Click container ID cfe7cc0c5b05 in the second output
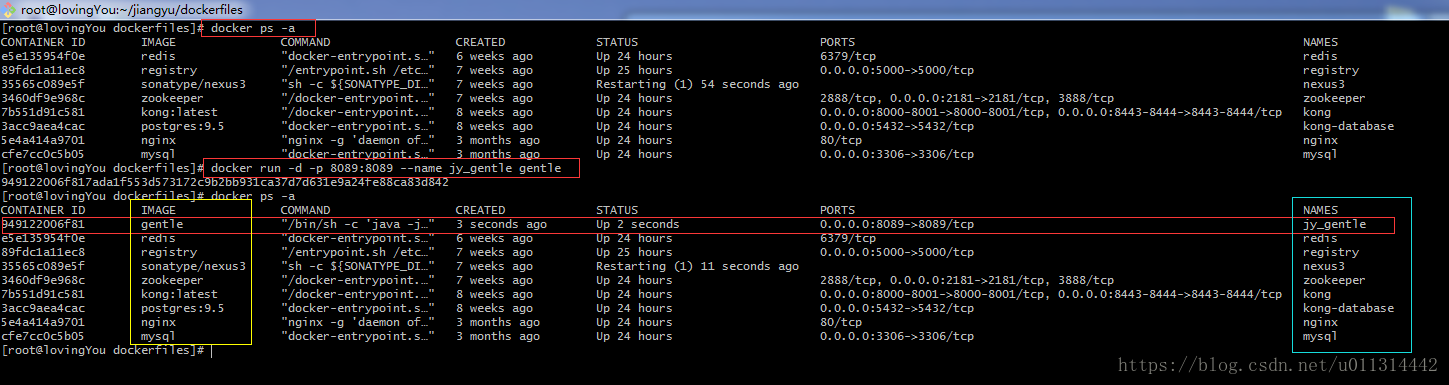The height and width of the screenshot is (385, 1449). tap(43, 336)
